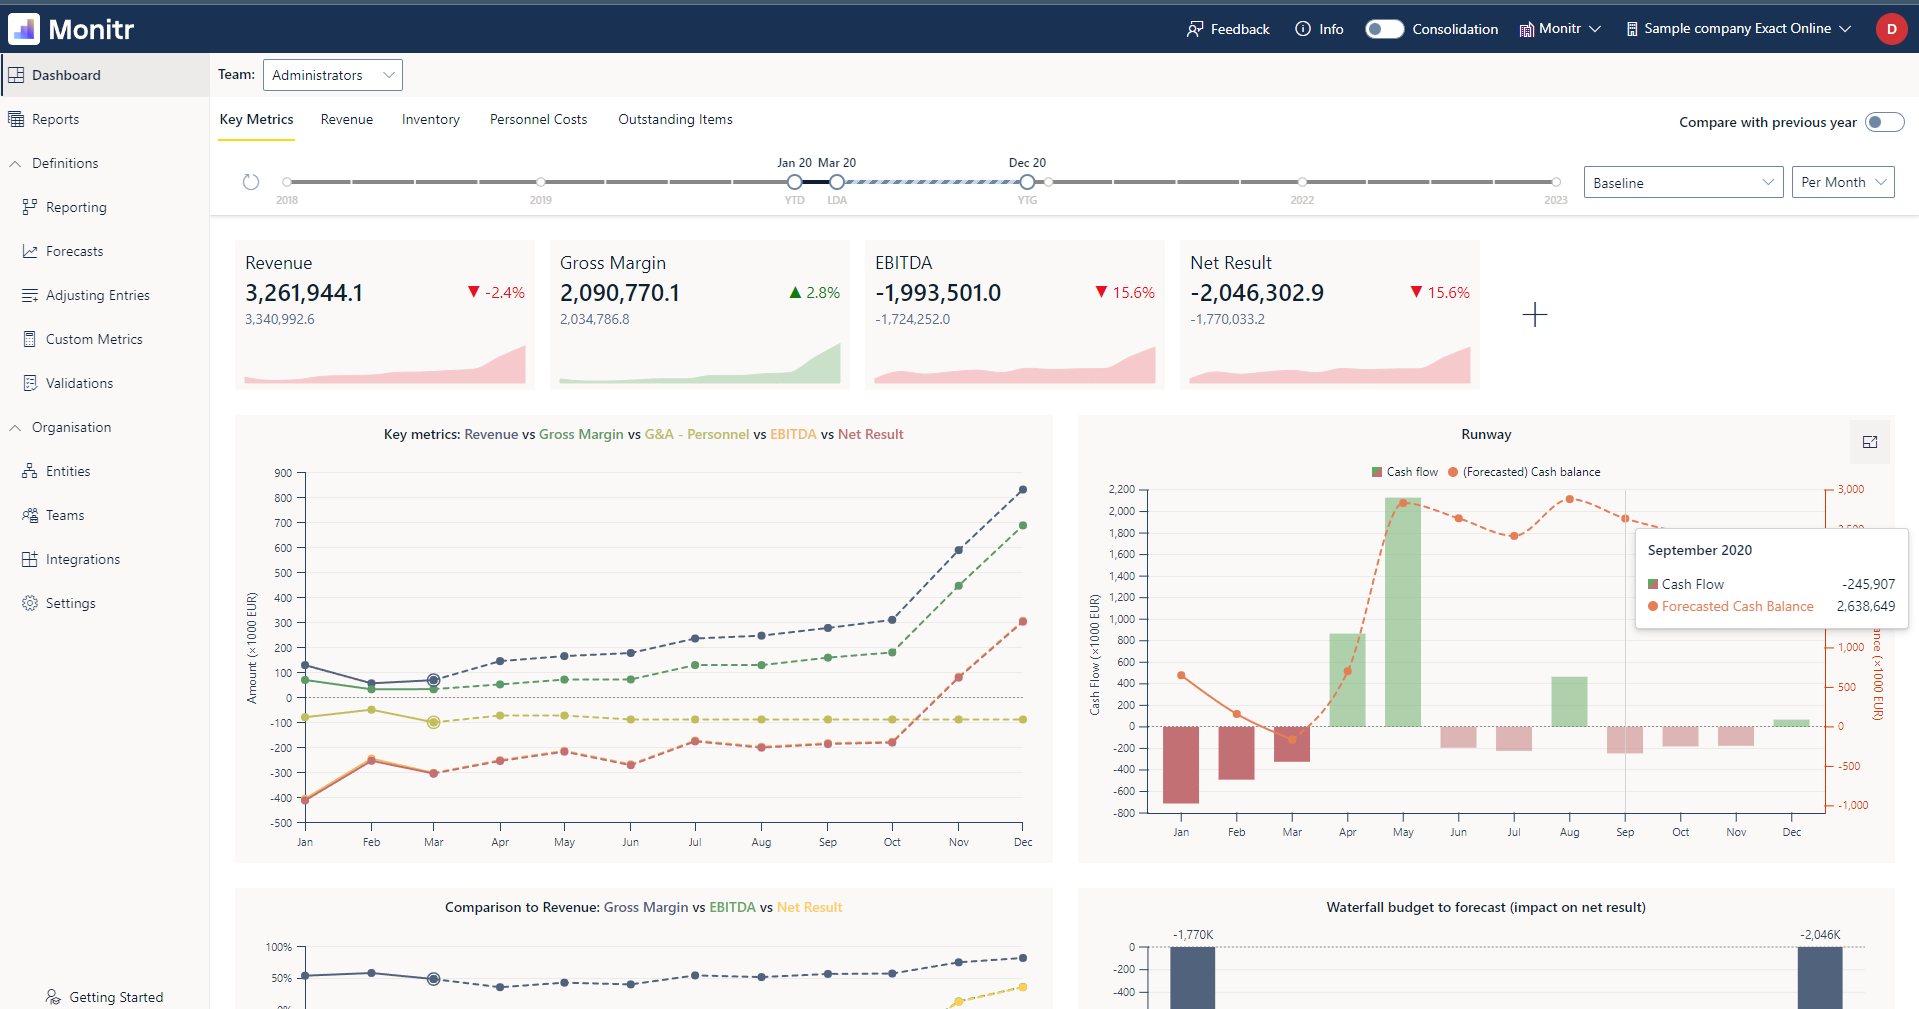Open the Outstanding Items tab
The image size is (1919, 1009).
click(x=675, y=119)
